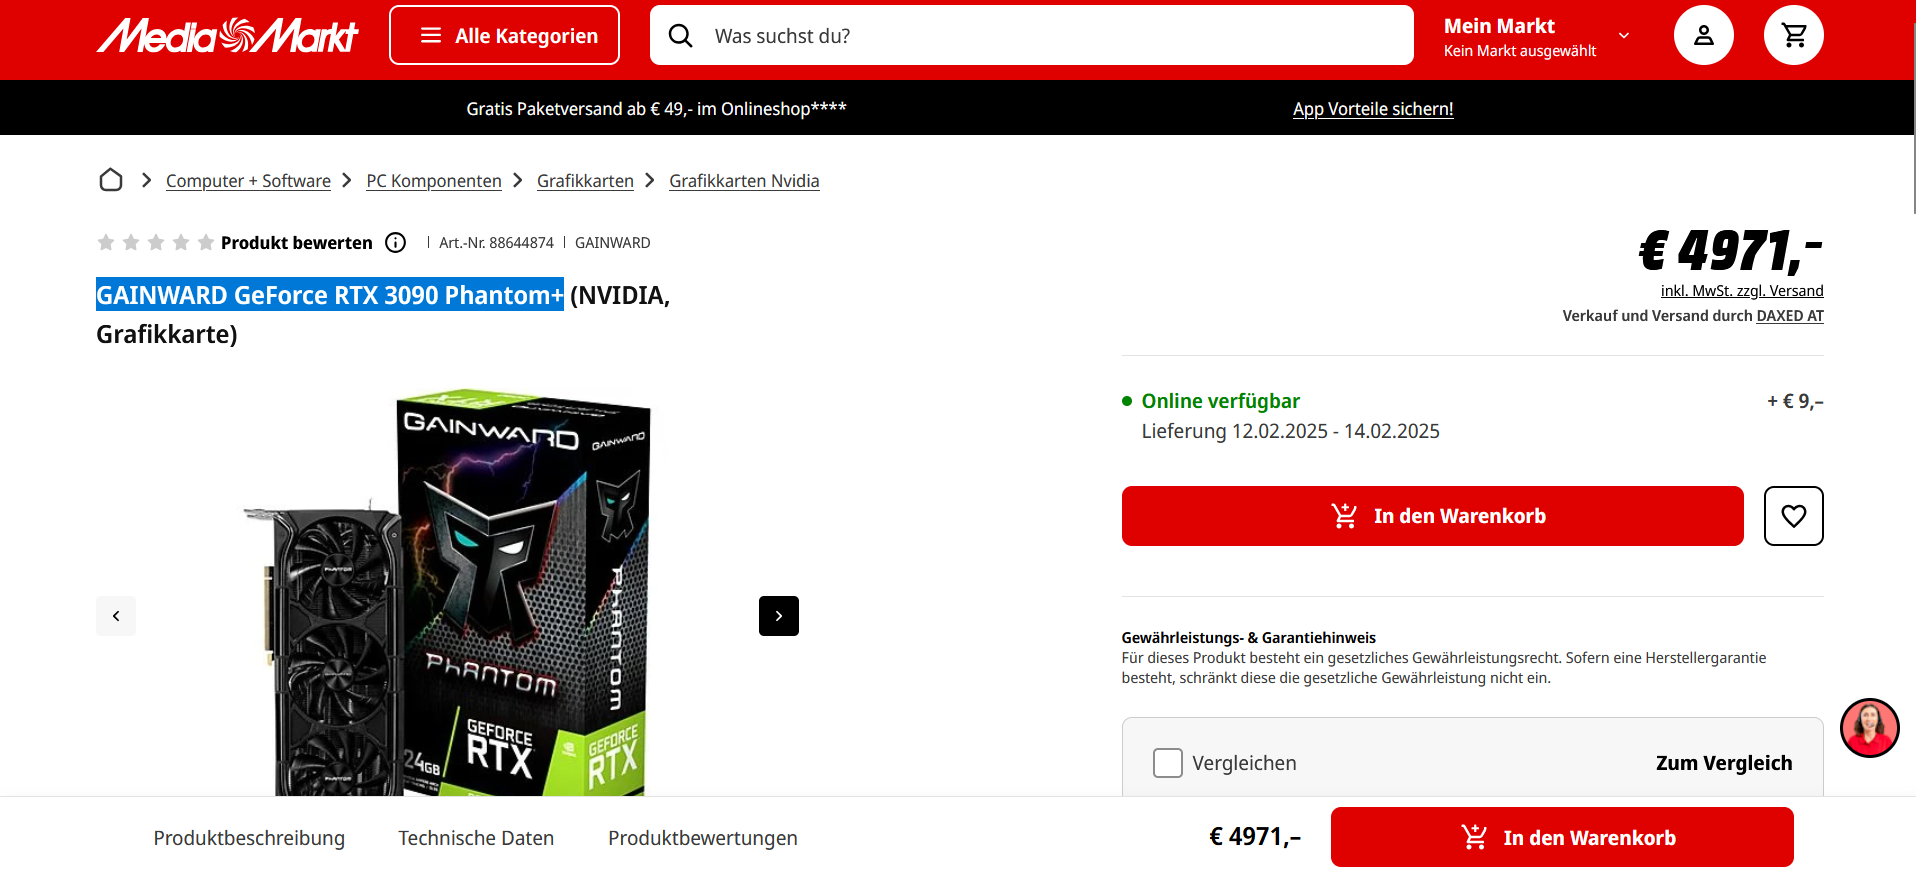
Task: Show previous product image arrow
Action: [116, 616]
